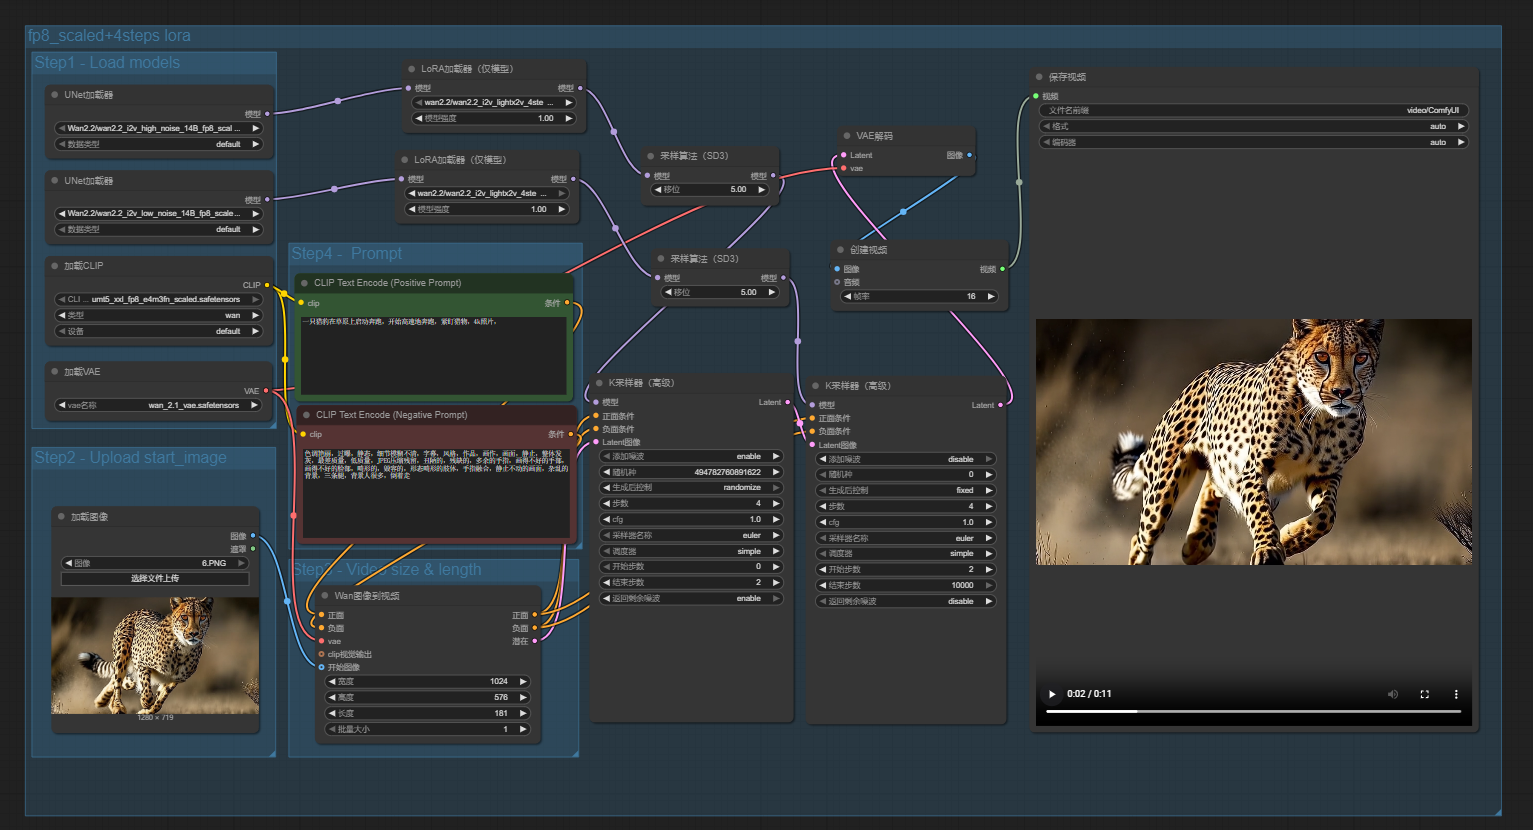This screenshot has width=1533, height=830.
Task: Open the high_noise UNet model name selector
Action: 159,128
